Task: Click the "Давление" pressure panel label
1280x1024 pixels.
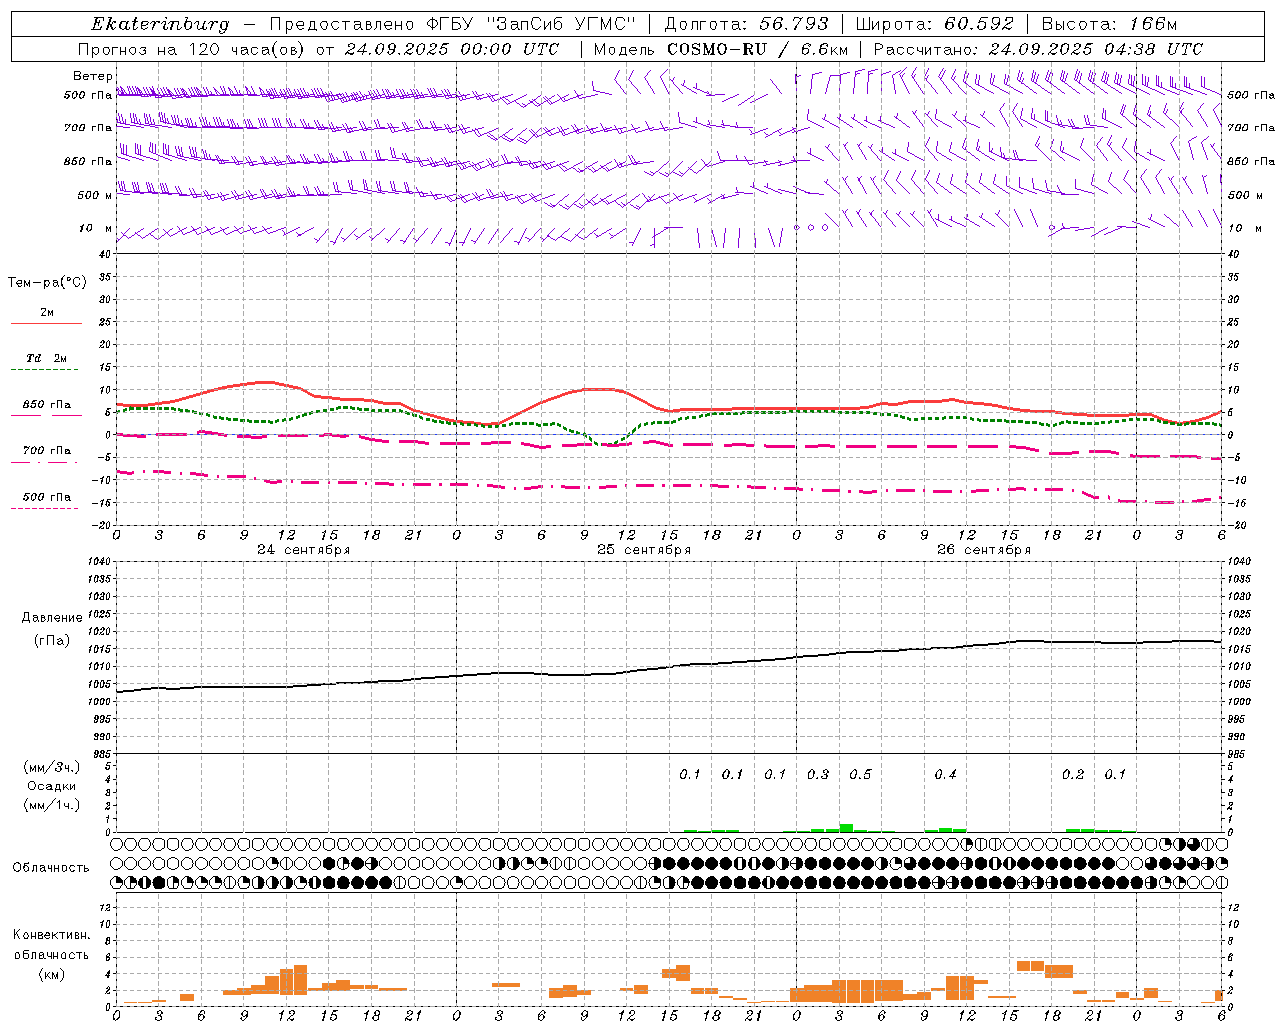Action: pos(52,618)
